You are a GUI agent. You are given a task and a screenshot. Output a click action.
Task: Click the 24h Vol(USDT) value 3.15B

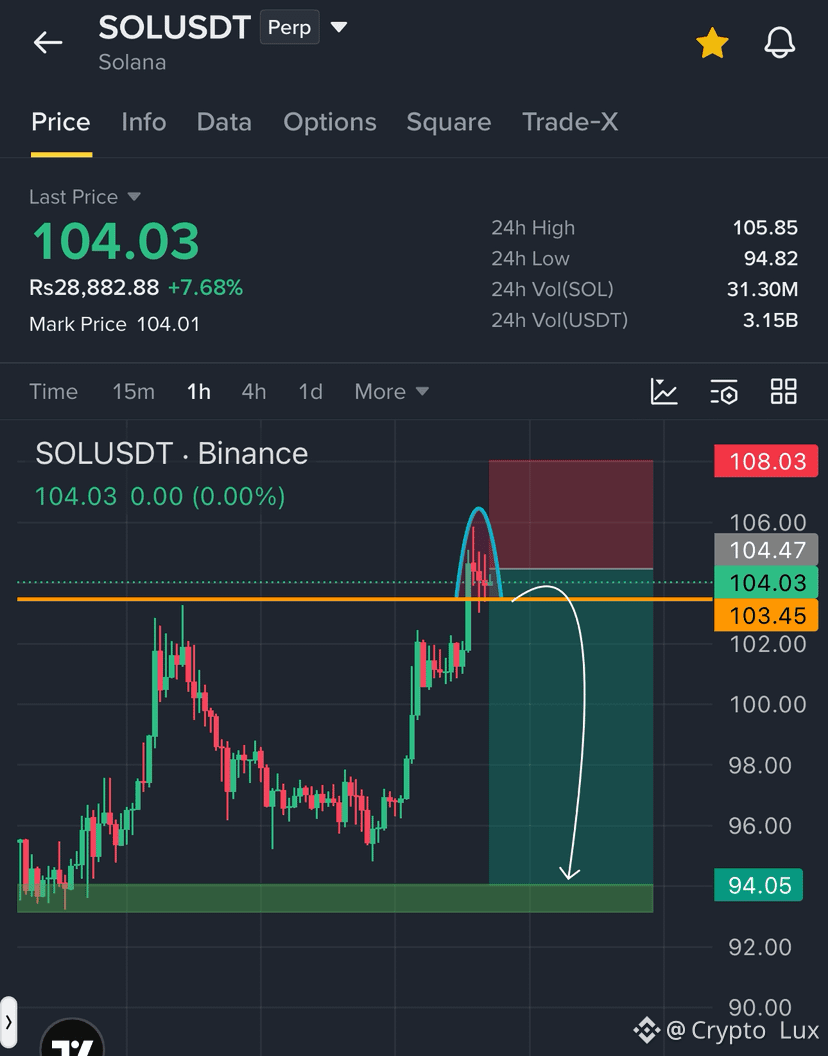pyautogui.click(x=771, y=320)
